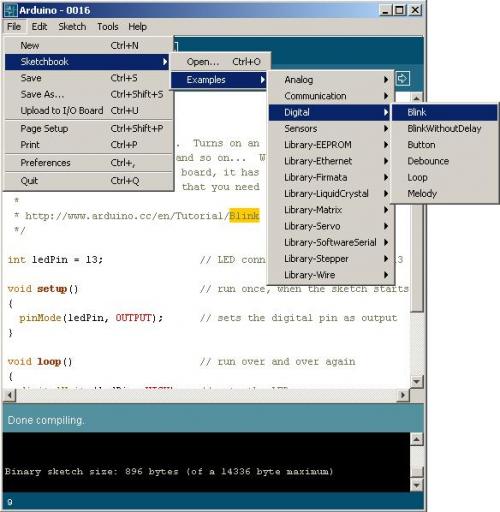The height and width of the screenshot is (512, 500).
Task: Expand the Sketchbook submenu
Action: 87,62
